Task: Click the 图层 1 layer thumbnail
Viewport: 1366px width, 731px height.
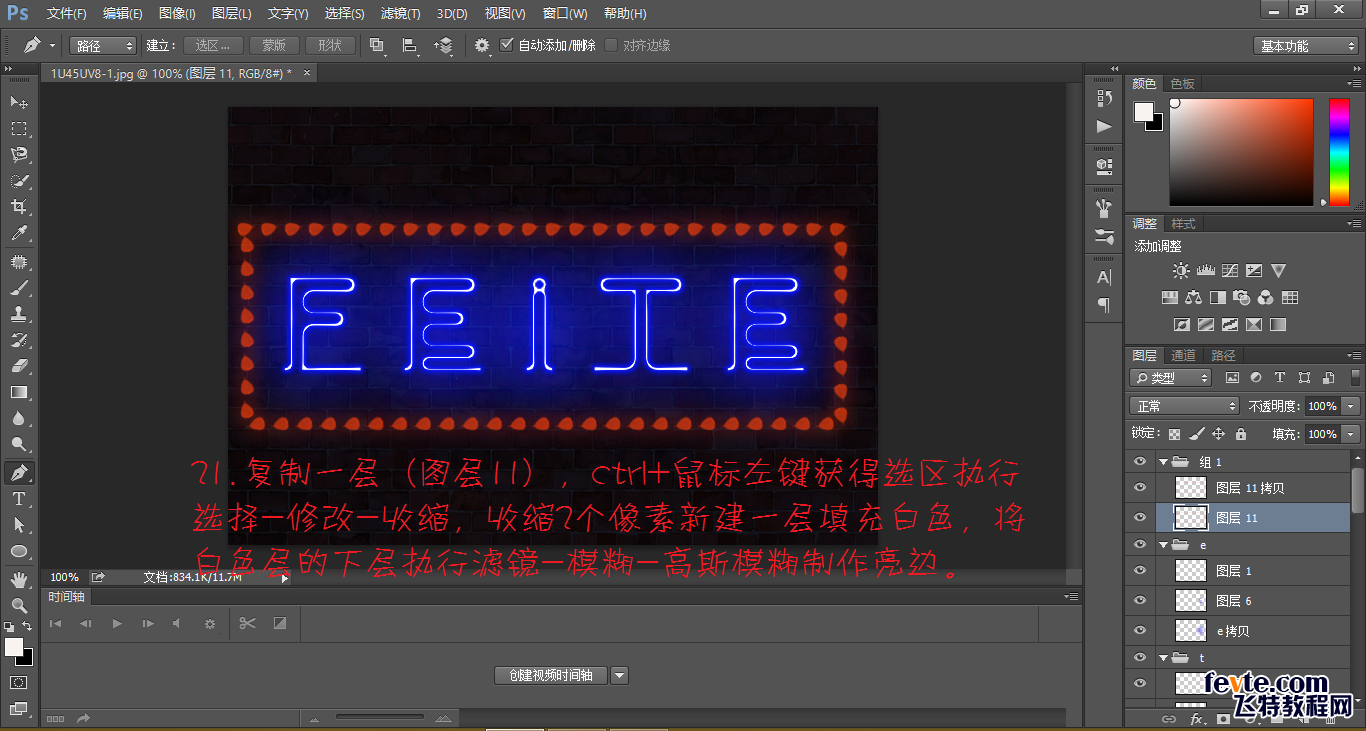Action: pos(1188,570)
